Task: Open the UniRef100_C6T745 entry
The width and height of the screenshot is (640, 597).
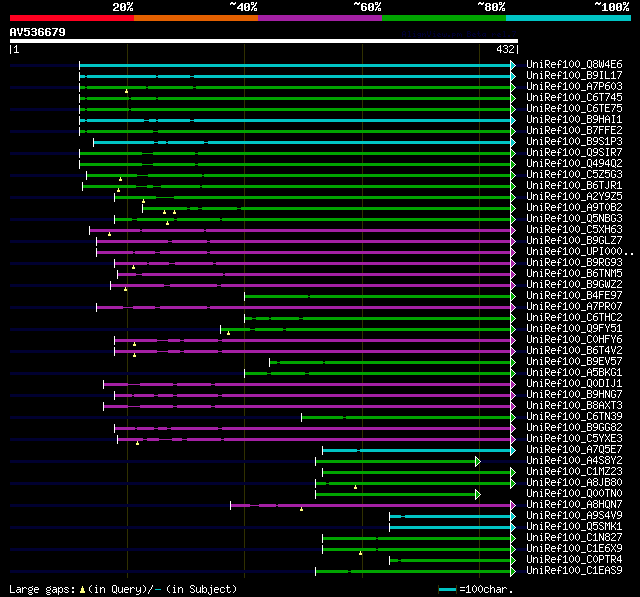Action: click(x=574, y=98)
